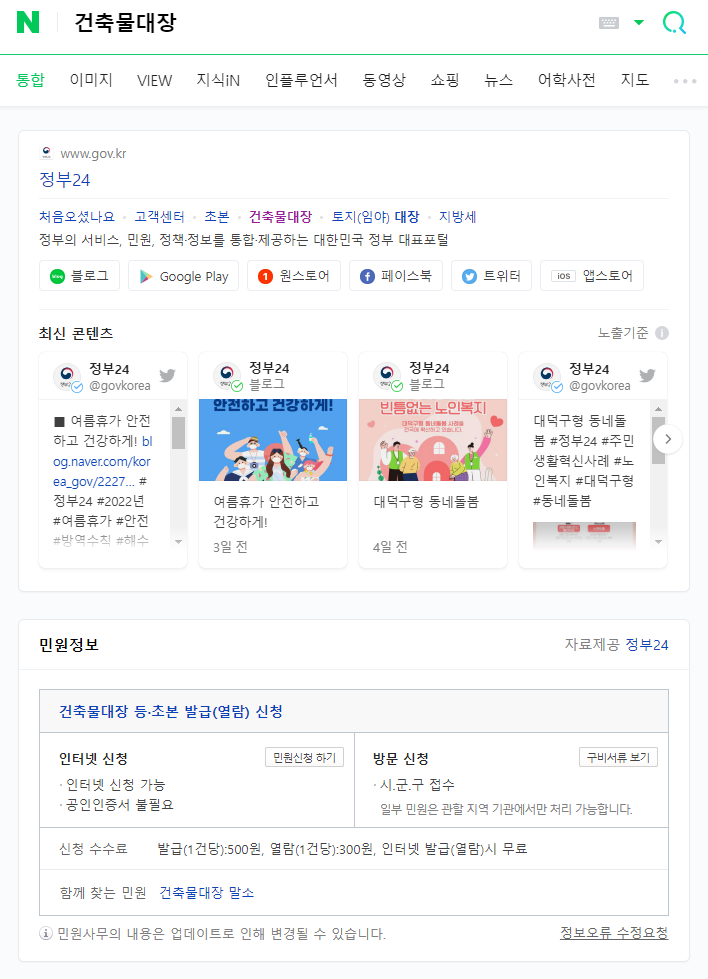The height and width of the screenshot is (979, 708).
Task: Click the 노출기준 info icon
Action: pyautogui.click(x=662, y=333)
